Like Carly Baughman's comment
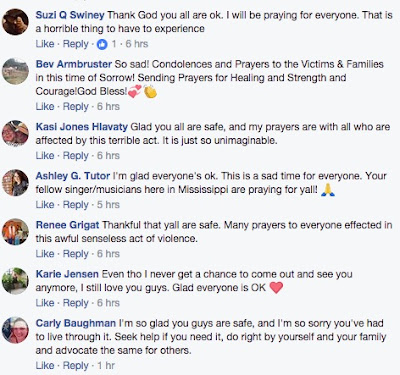This screenshot has width=400, height=375. point(45,365)
